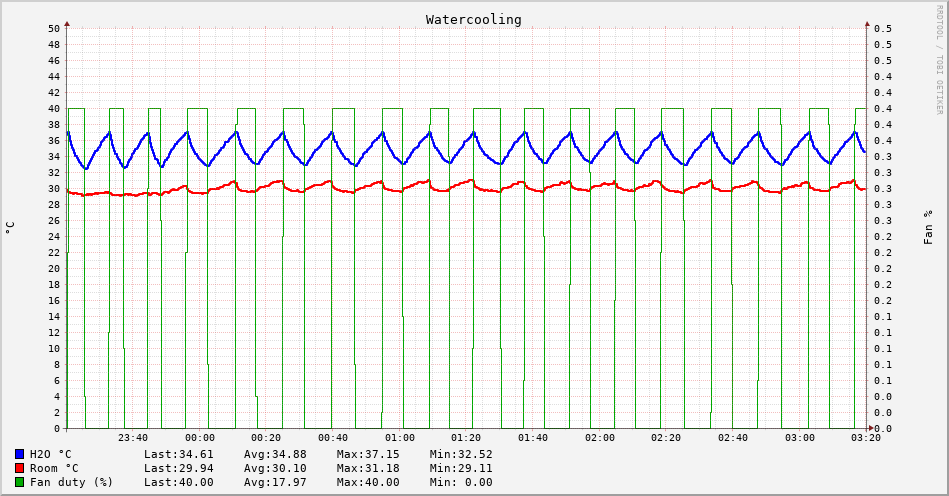The width and height of the screenshot is (949, 496).
Task: Select the 03:20 time axis label
Action: pyautogui.click(x=866, y=437)
